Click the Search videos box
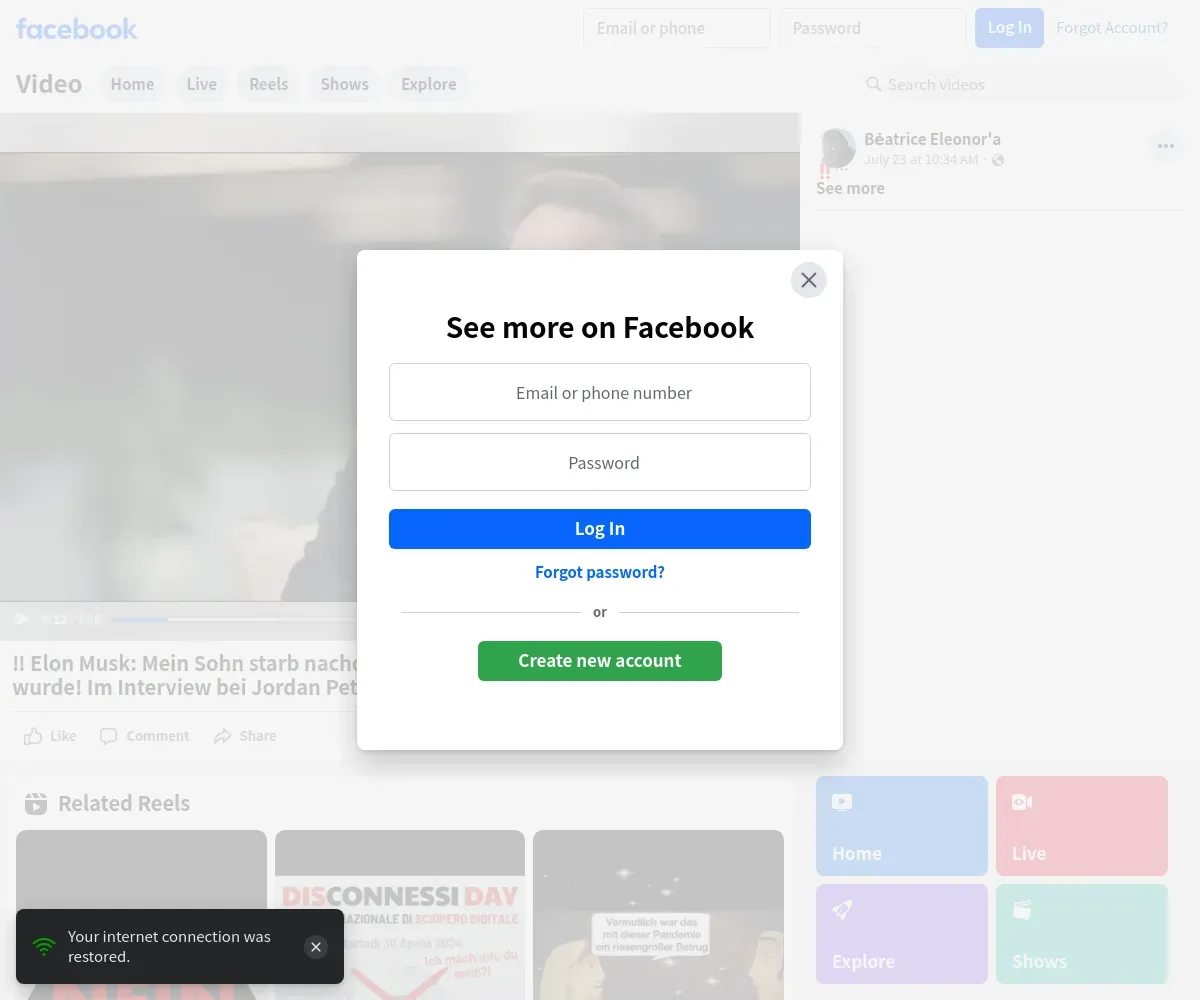The height and width of the screenshot is (1000, 1200). tap(1021, 84)
